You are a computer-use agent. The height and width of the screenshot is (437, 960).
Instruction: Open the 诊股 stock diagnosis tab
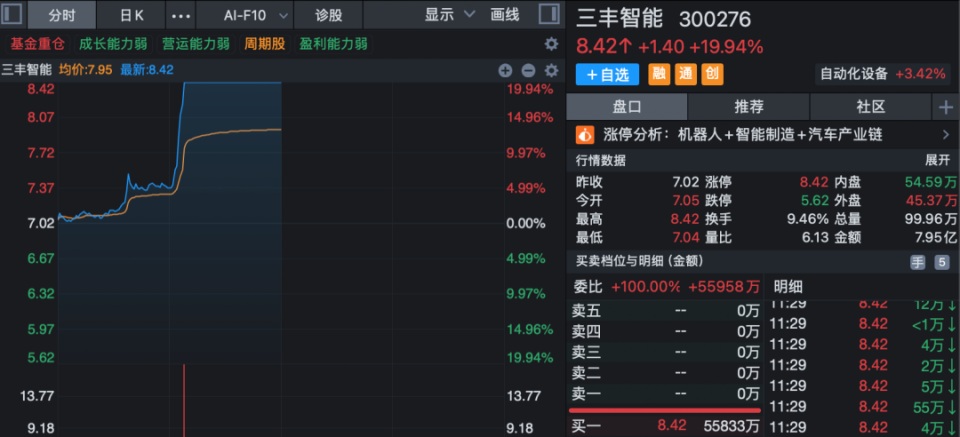click(x=328, y=15)
